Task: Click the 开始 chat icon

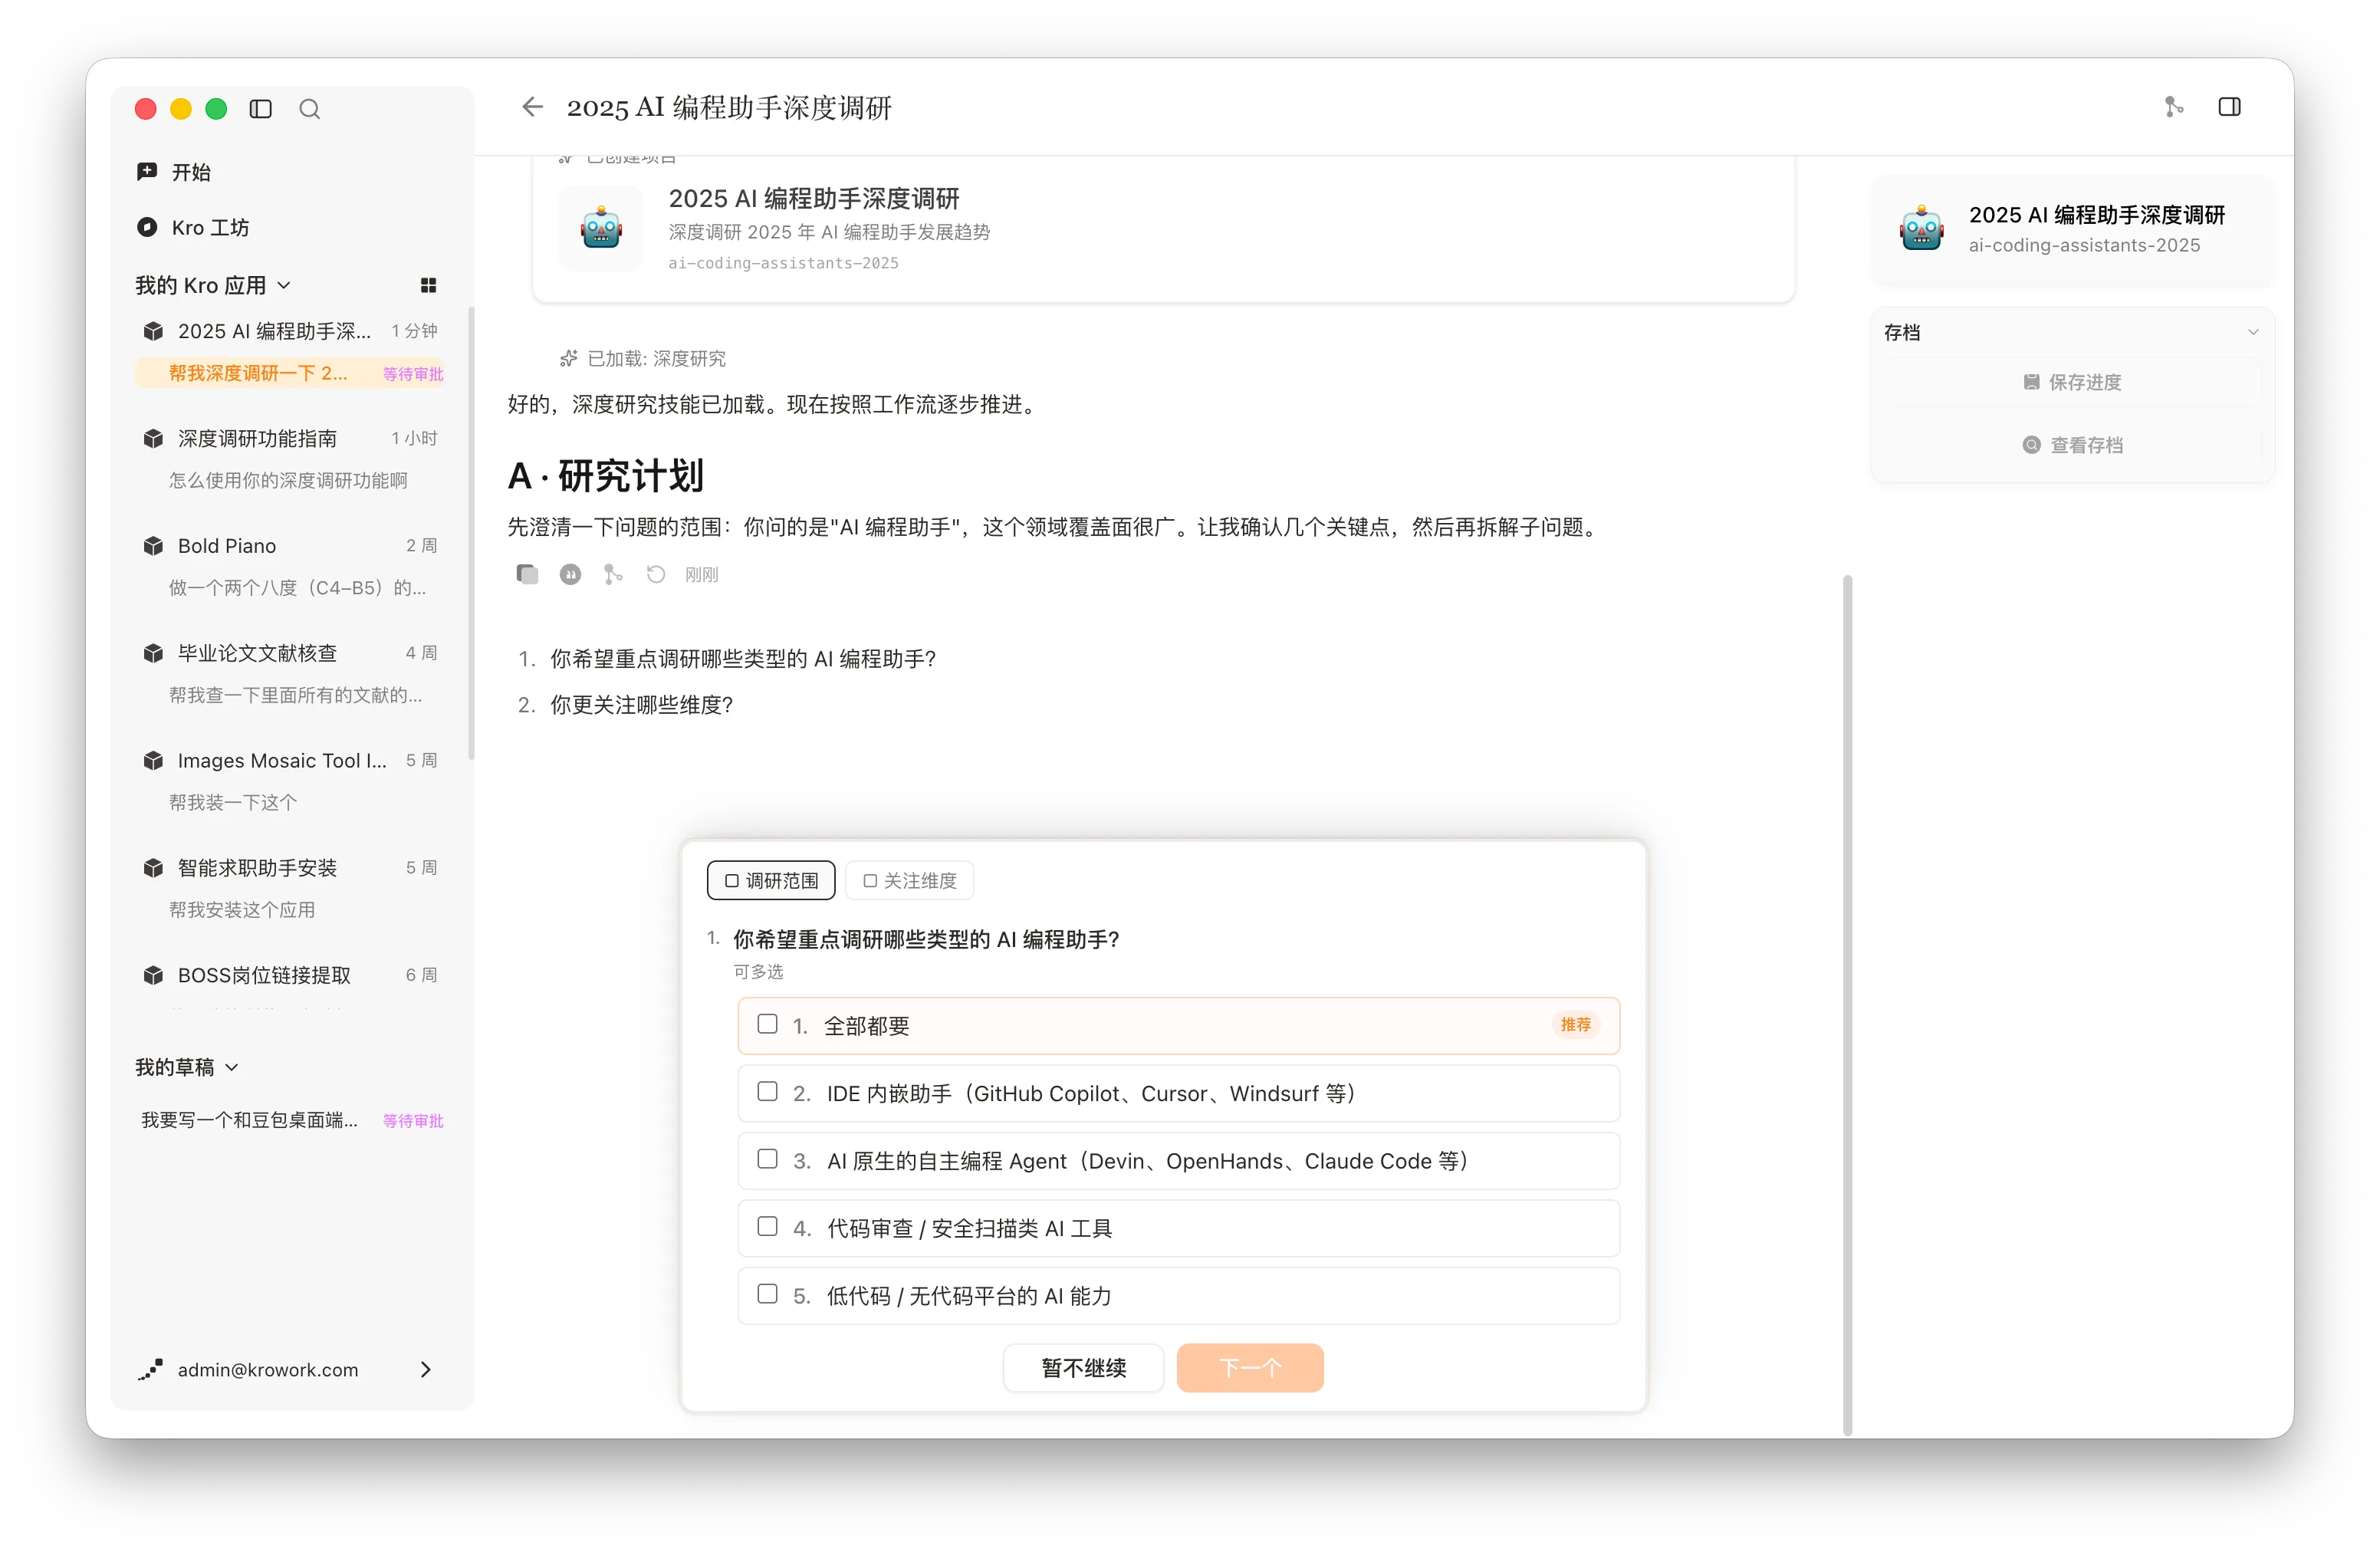Action: point(147,171)
